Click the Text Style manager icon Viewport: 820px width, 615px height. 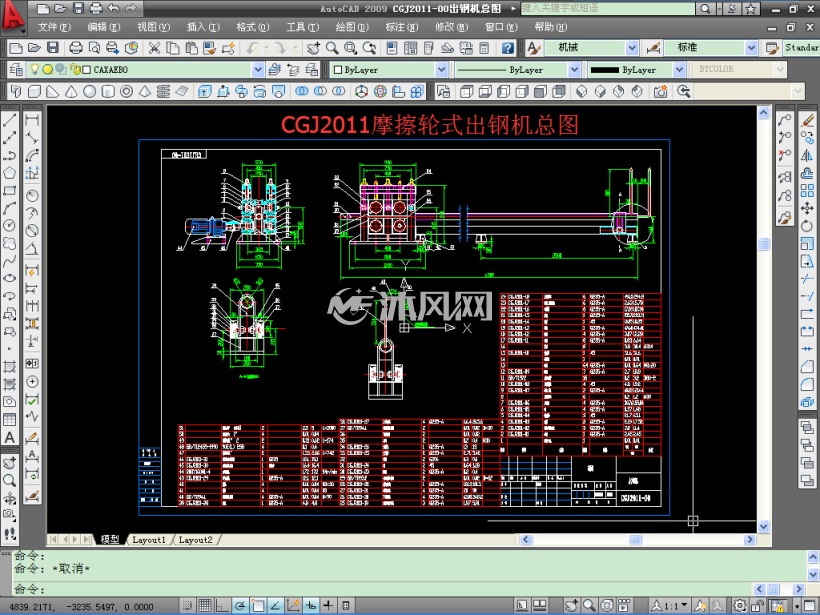coord(533,48)
